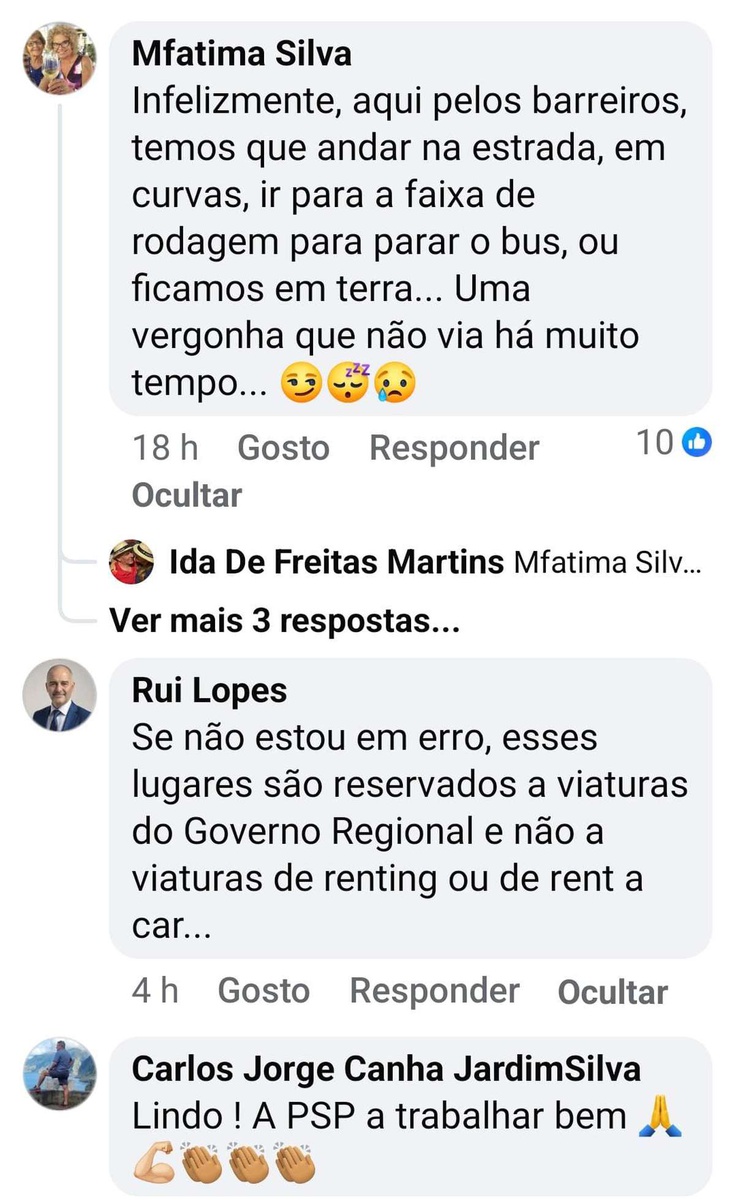Image resolution: width=735 pixels, height=1200 pixels.
Task: Click the reaction count 10
Action: (656, 443)
